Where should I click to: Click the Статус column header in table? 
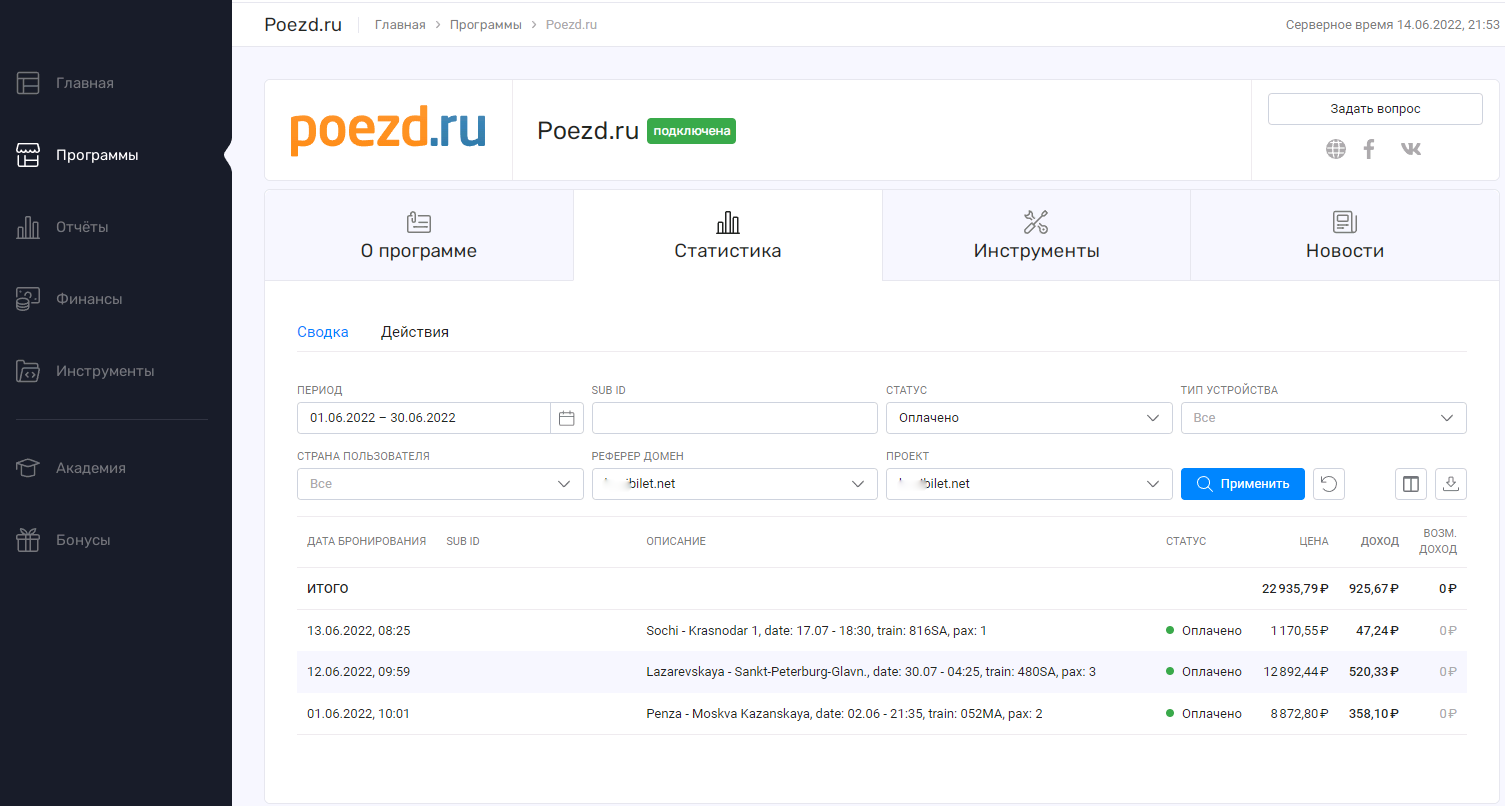coord(1186,541)
